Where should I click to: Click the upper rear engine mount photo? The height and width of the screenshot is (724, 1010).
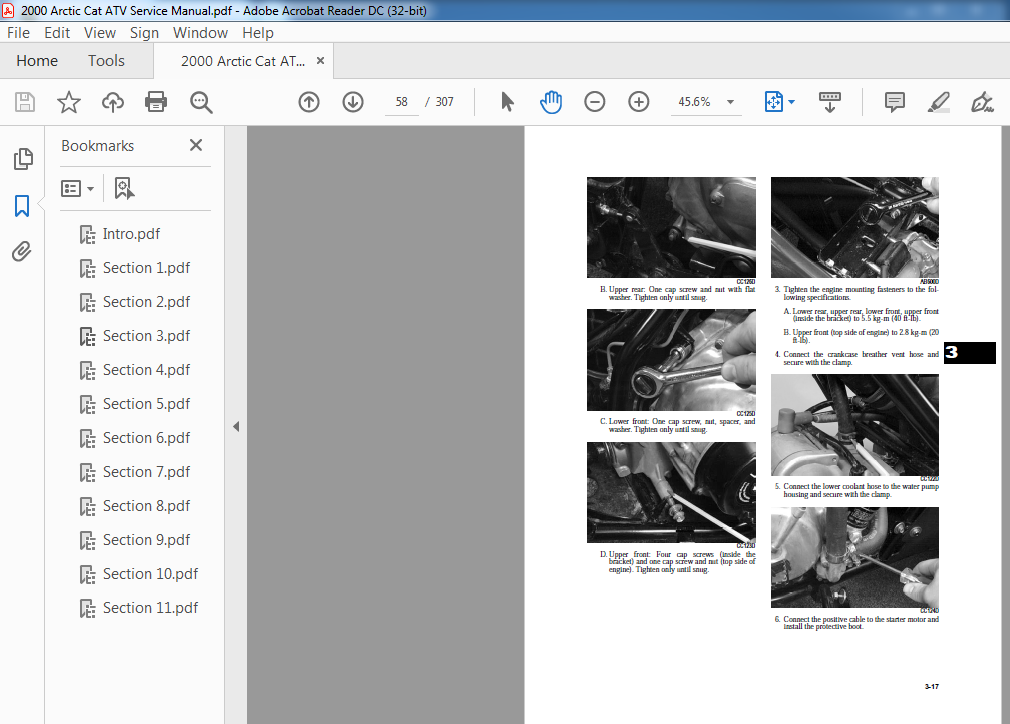671,227
